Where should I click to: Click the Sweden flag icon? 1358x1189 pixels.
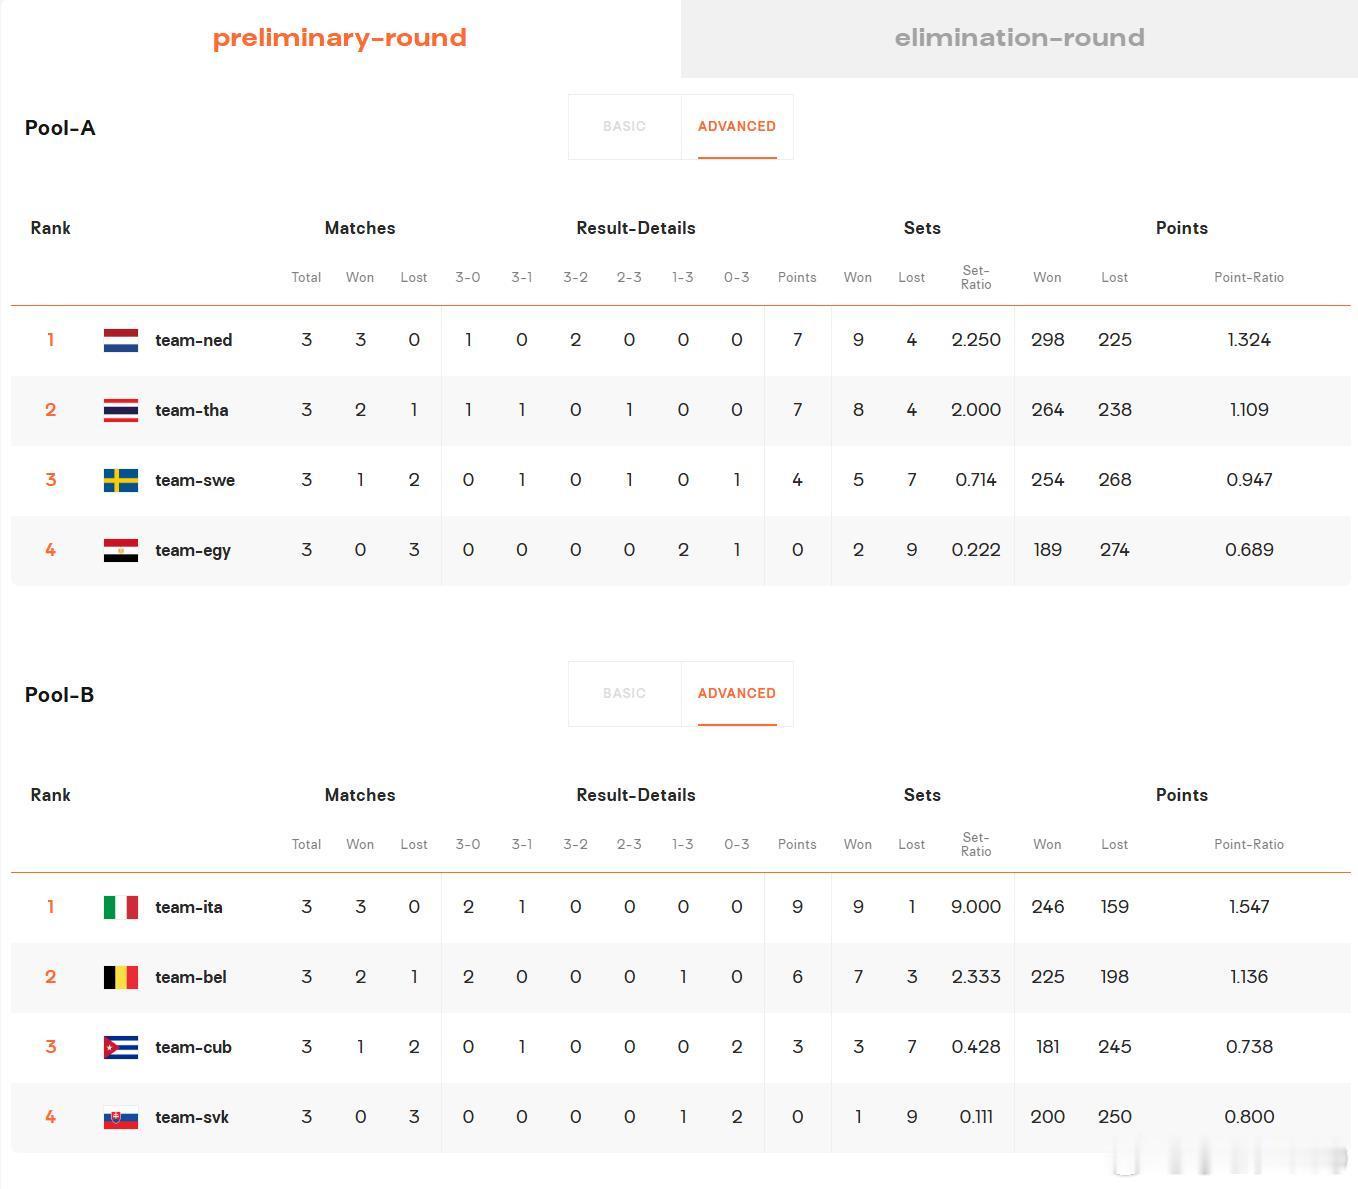tap(121, 480)
